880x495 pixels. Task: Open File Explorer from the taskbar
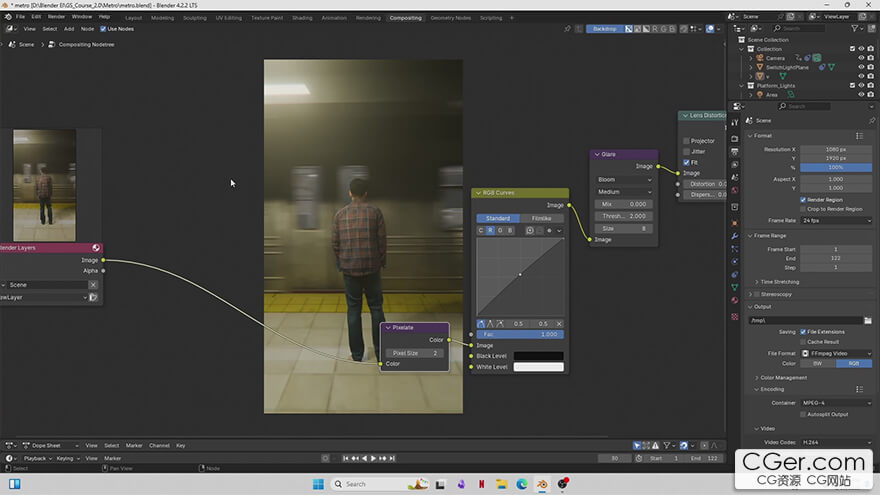[x=501, y=484]
